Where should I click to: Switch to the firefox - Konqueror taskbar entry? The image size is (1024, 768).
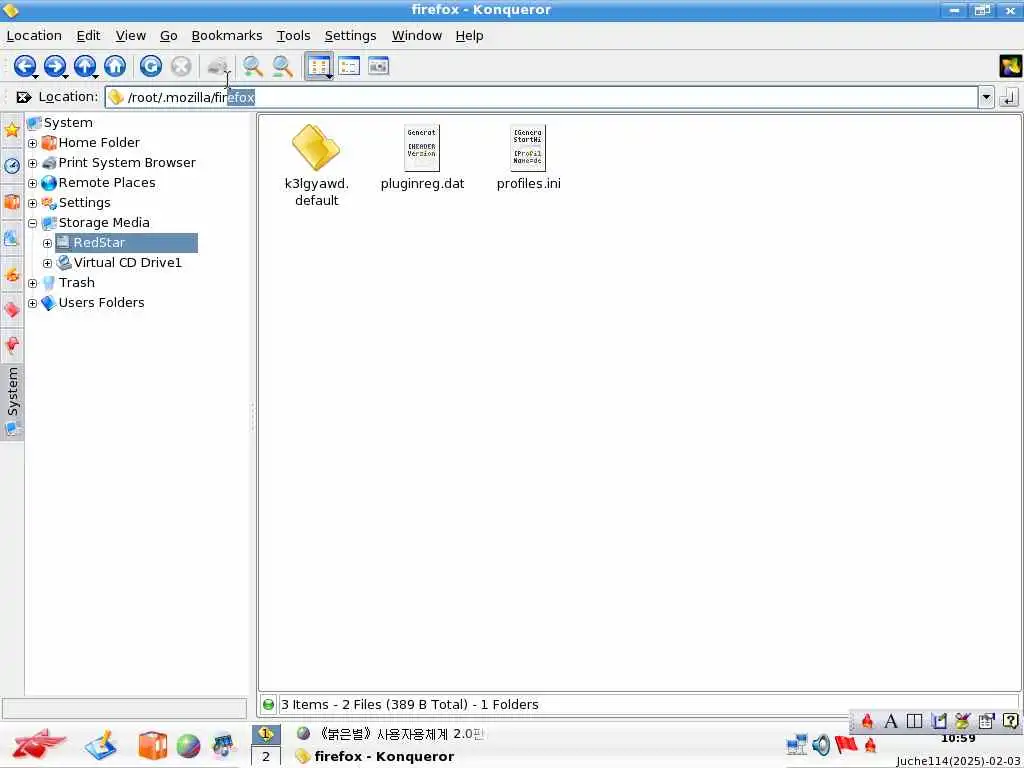coord(374,756)
